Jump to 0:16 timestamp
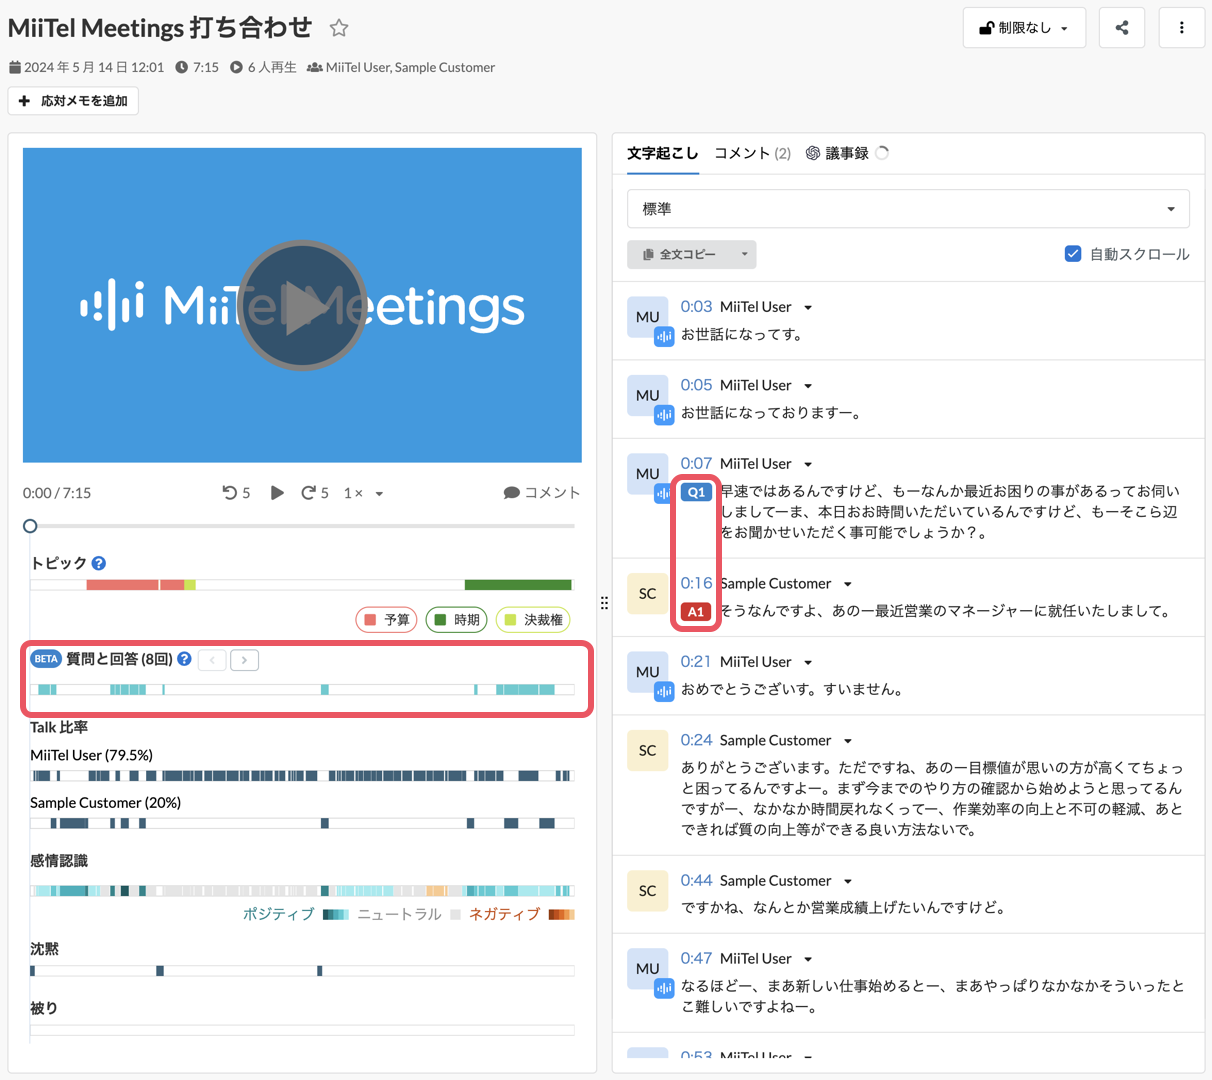This screenshot has width=1212, height=1080. (x=696, y=583)
